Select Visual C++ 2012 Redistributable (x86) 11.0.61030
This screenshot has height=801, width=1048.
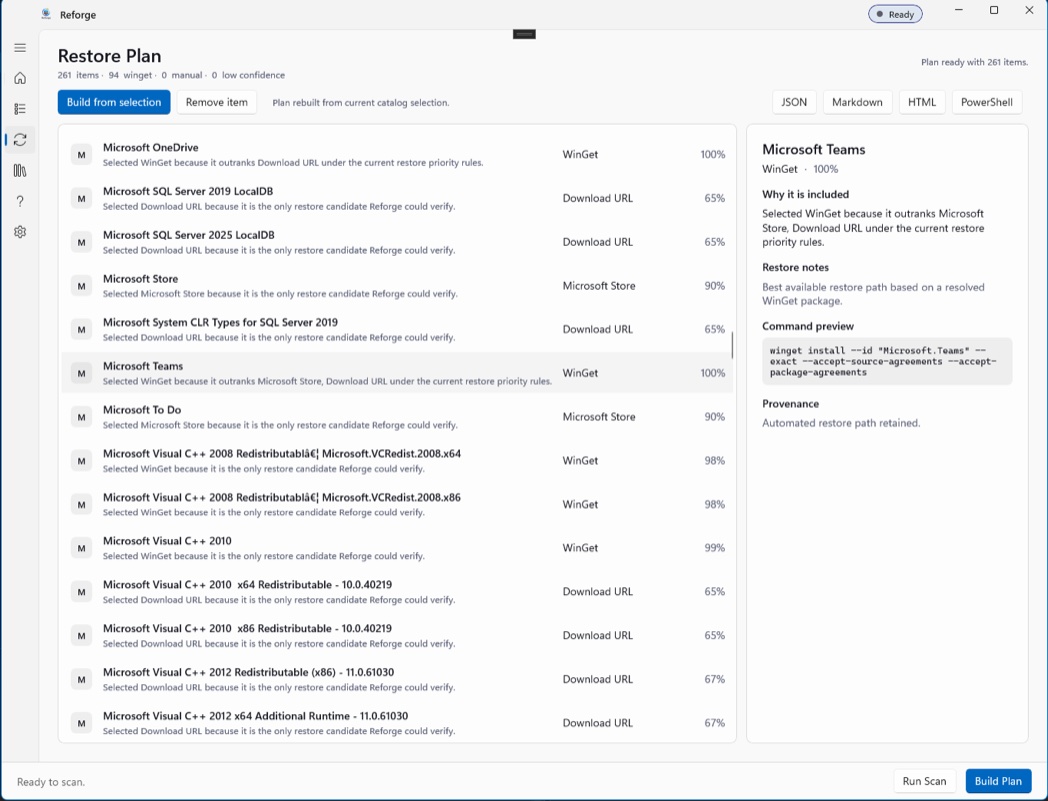[x=397, y=679]
